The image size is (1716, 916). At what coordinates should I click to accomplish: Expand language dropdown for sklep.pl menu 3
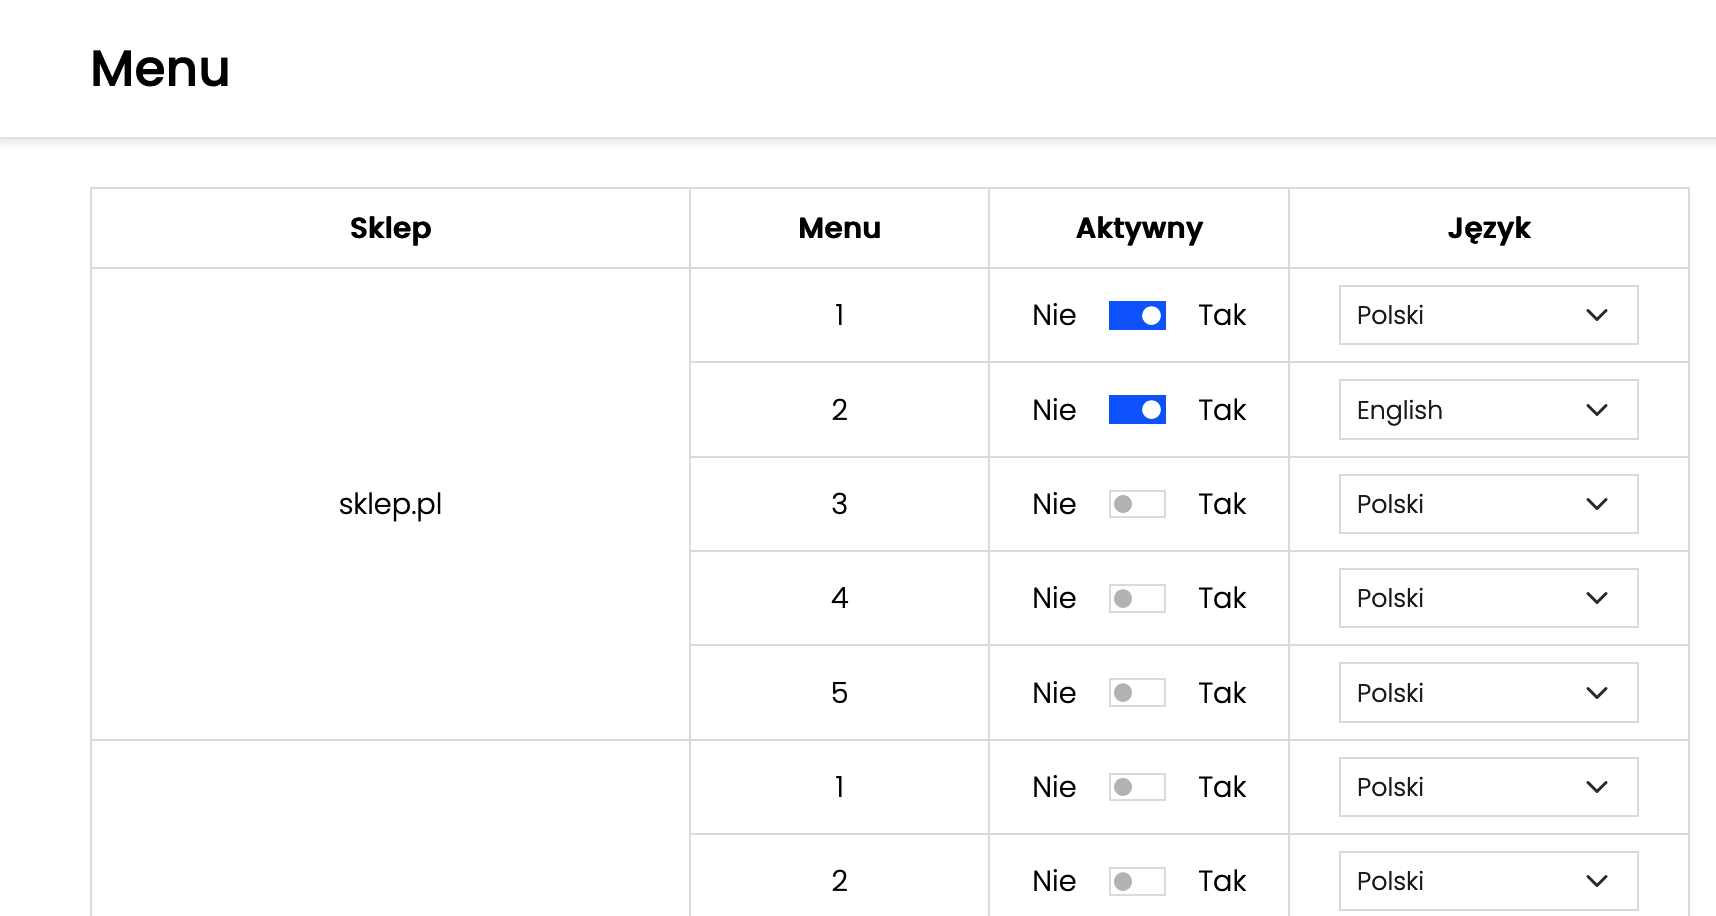coord(1488,504)
